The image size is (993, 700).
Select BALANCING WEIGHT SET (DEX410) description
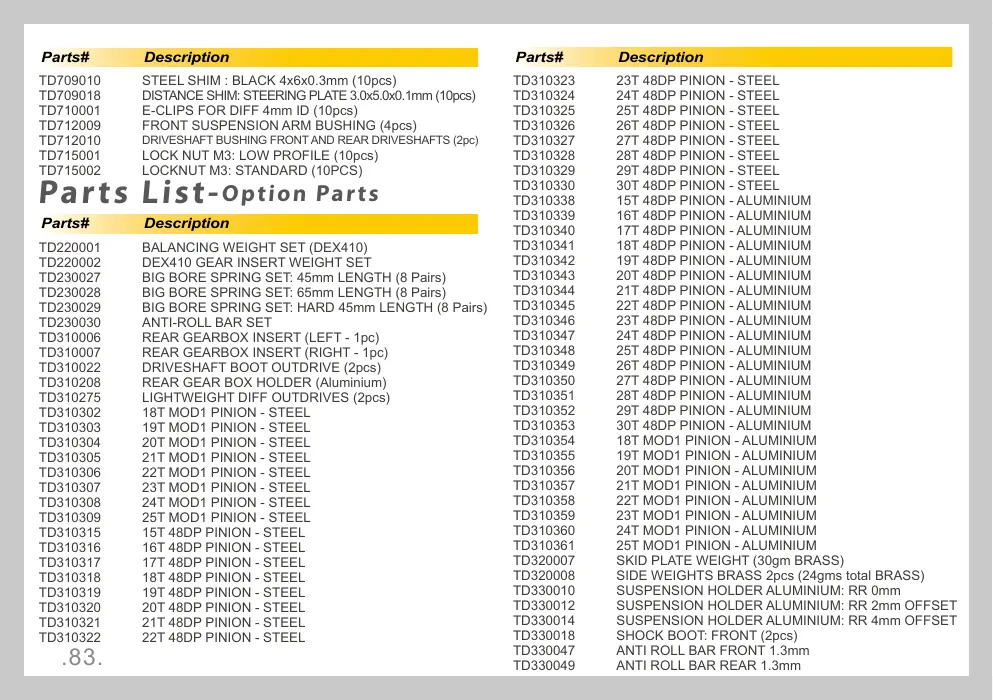coord(255,247)
